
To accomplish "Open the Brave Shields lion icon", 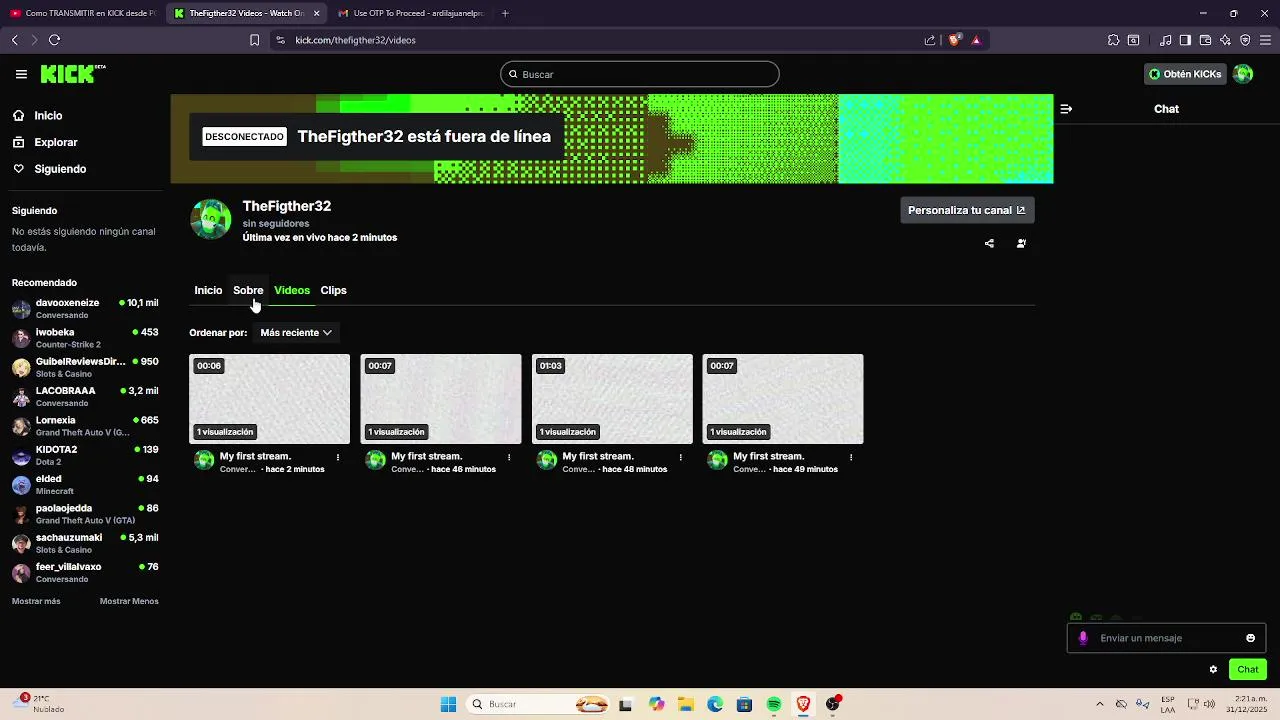I will (x=954, y=40).
